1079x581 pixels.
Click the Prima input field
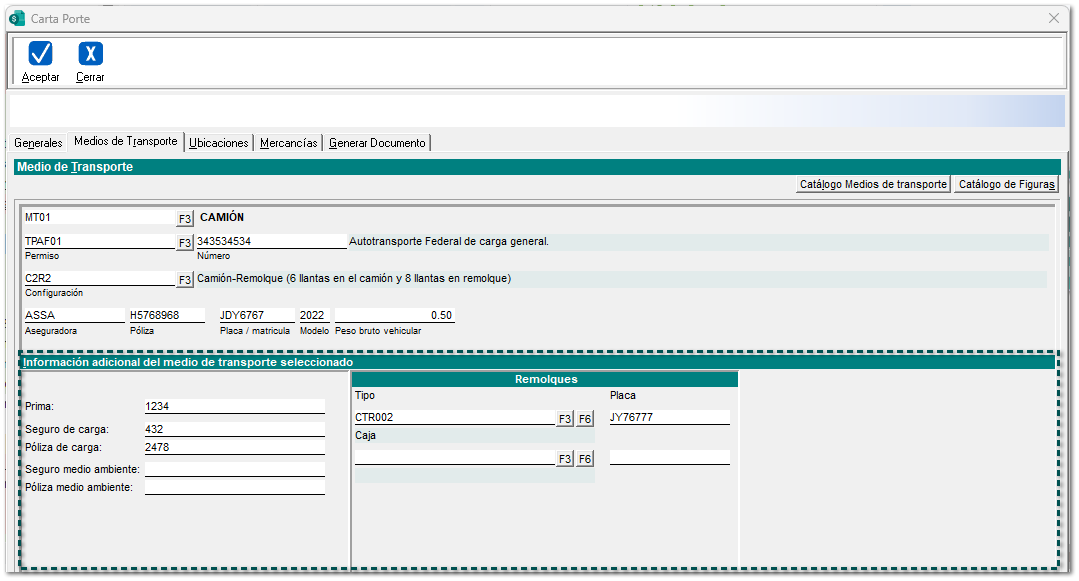coord(234,406)
